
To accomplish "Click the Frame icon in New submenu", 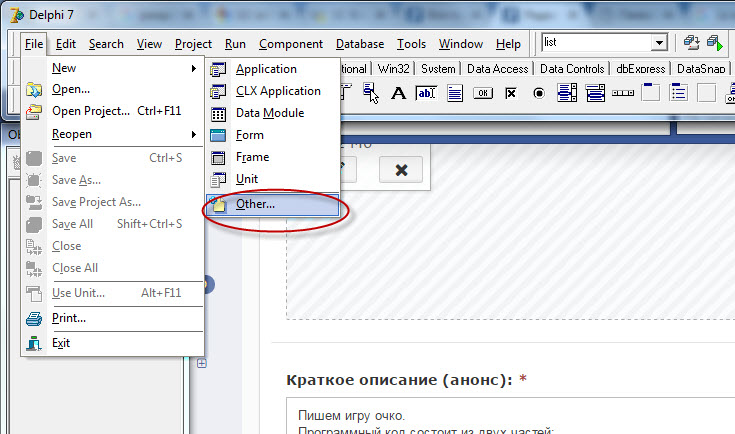I will pos(218,157).
